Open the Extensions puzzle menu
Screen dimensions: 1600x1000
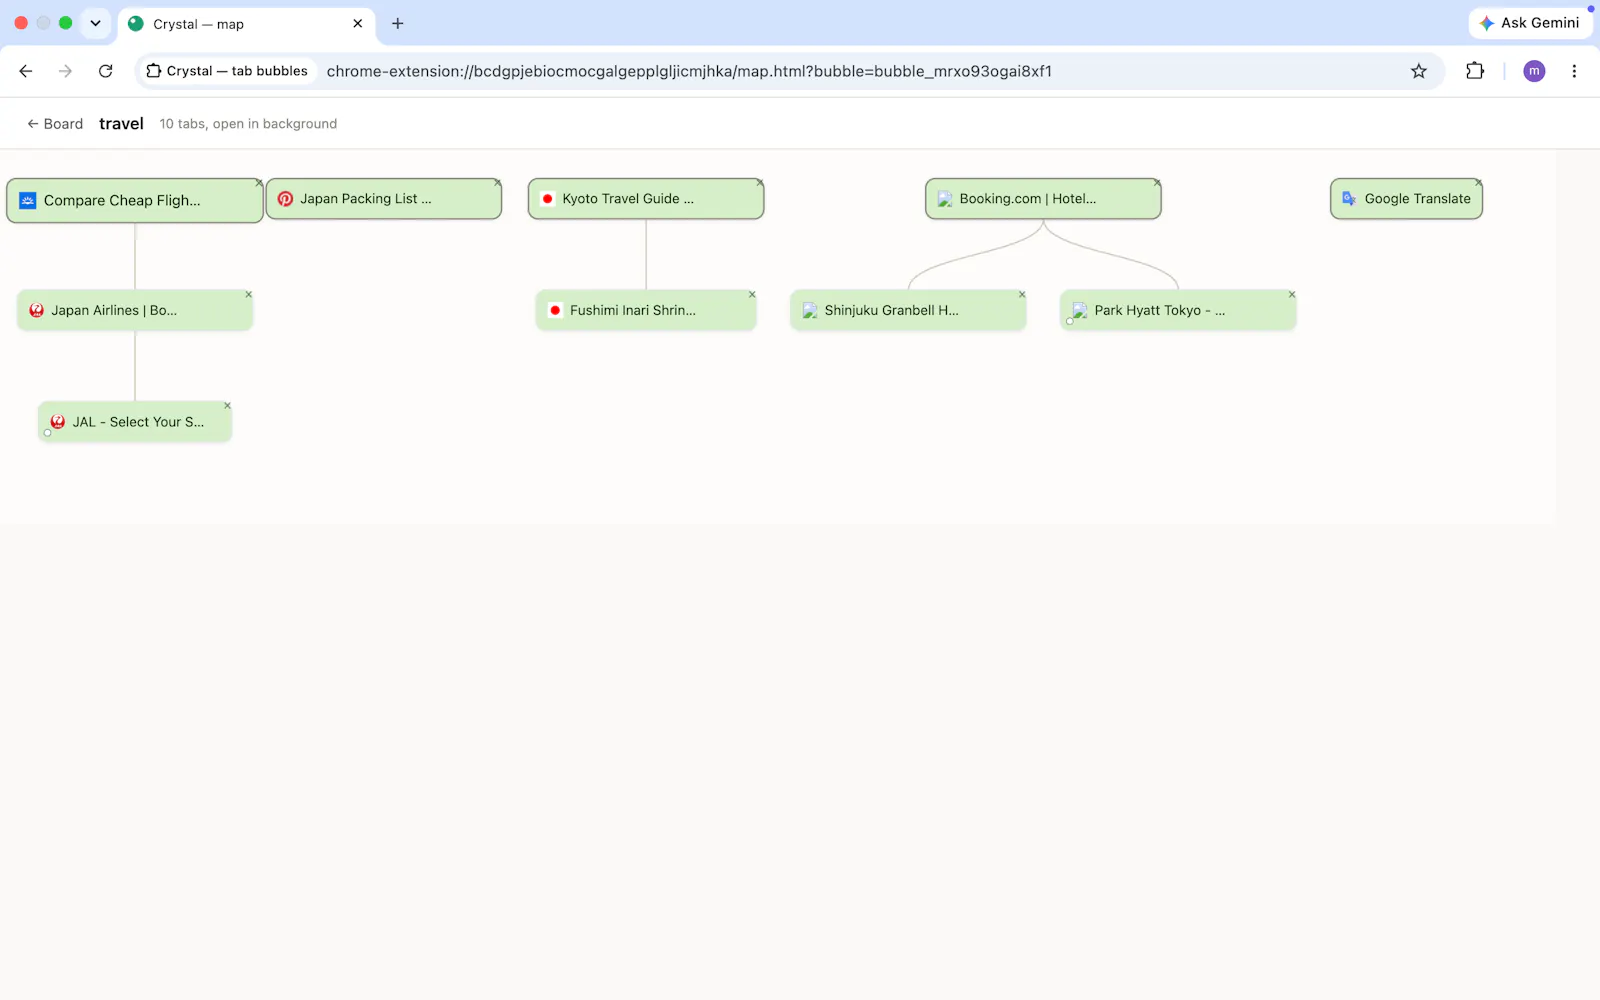click(1475, 71)
